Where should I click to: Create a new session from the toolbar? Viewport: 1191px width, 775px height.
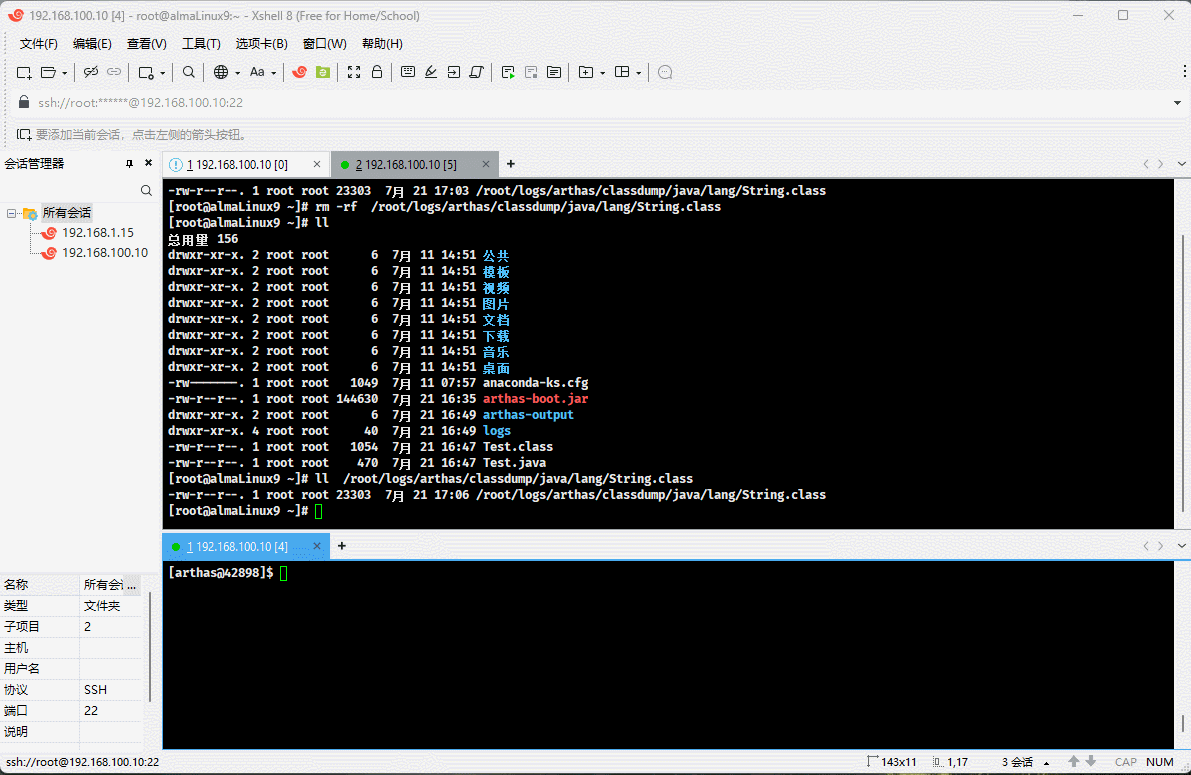click(x=24, y=72)
